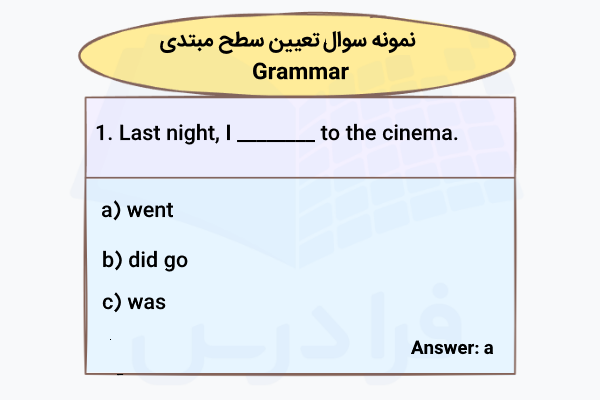Click the "Grammar" heading
This screenshot has height=400, width=600.
point(300,72)
